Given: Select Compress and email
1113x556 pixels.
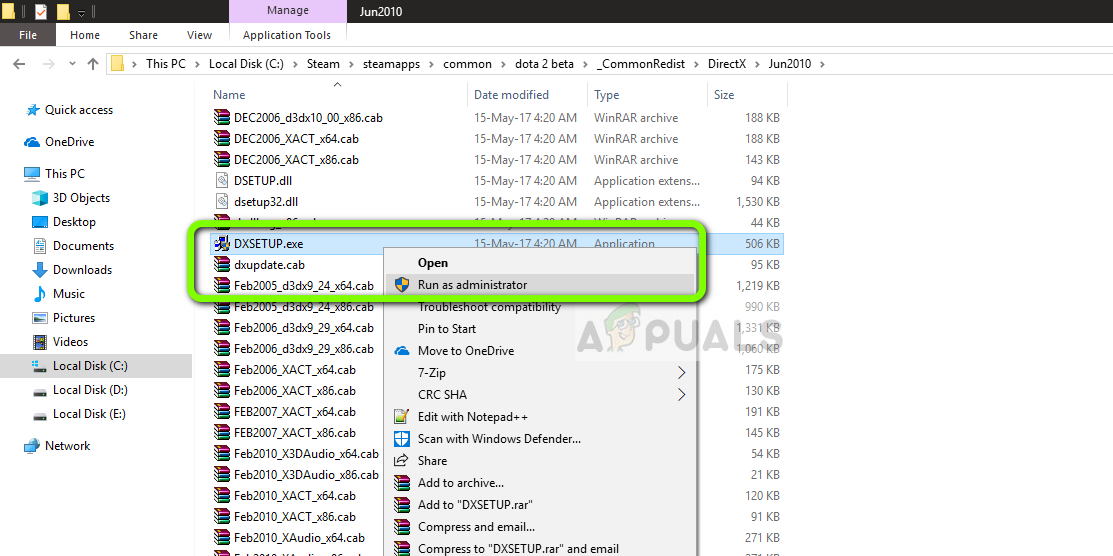Looking at the screenshot, I should pyautogui.click(x=541, y=527).
